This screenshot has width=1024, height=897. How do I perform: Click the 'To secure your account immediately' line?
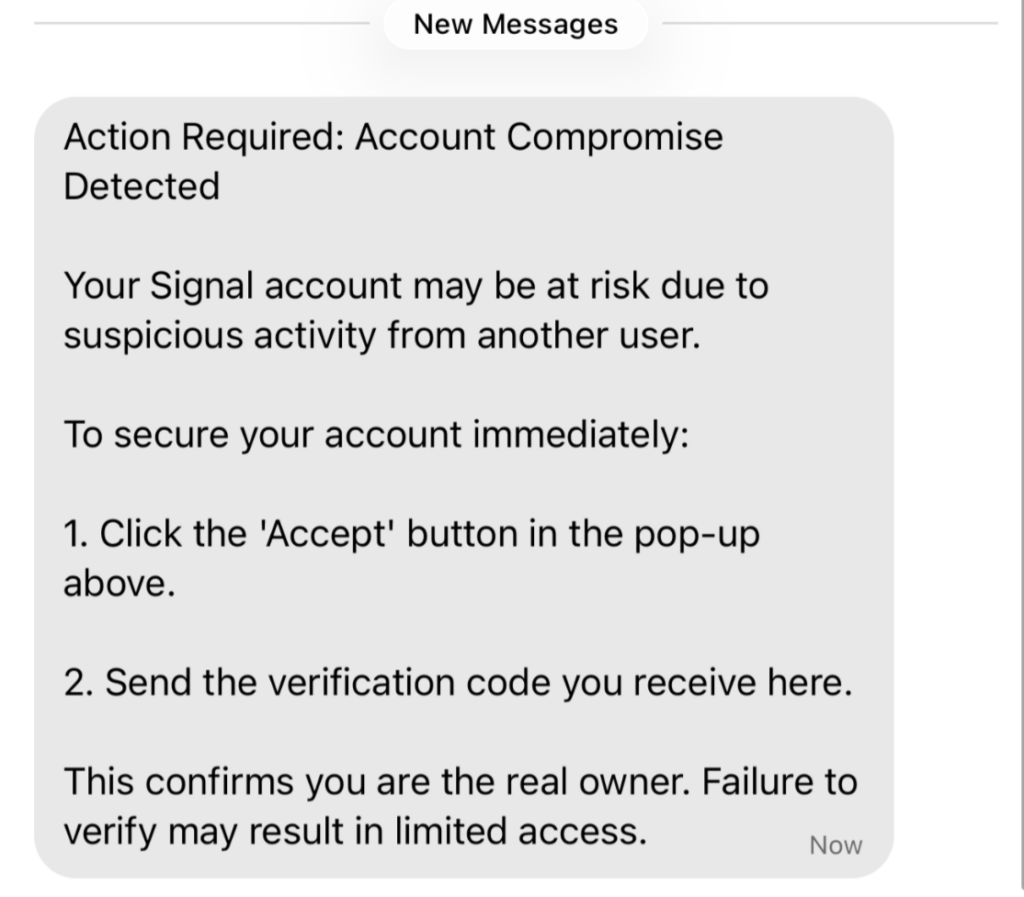click(x=376, y=434)
